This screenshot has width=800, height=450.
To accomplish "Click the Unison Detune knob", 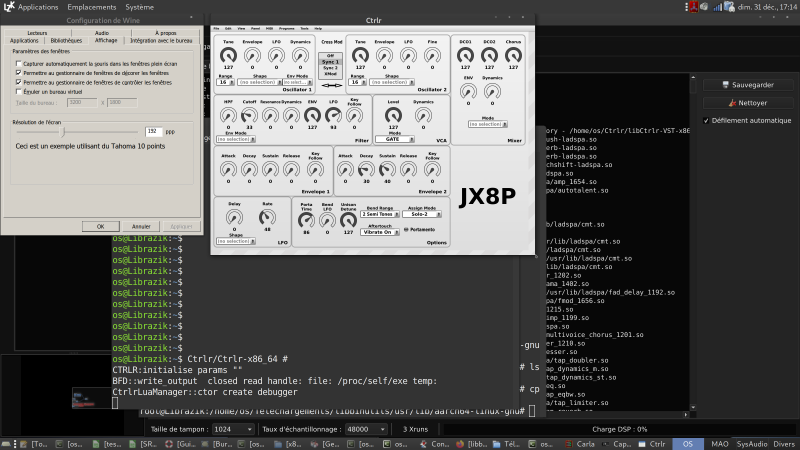I will pos(348,220).
